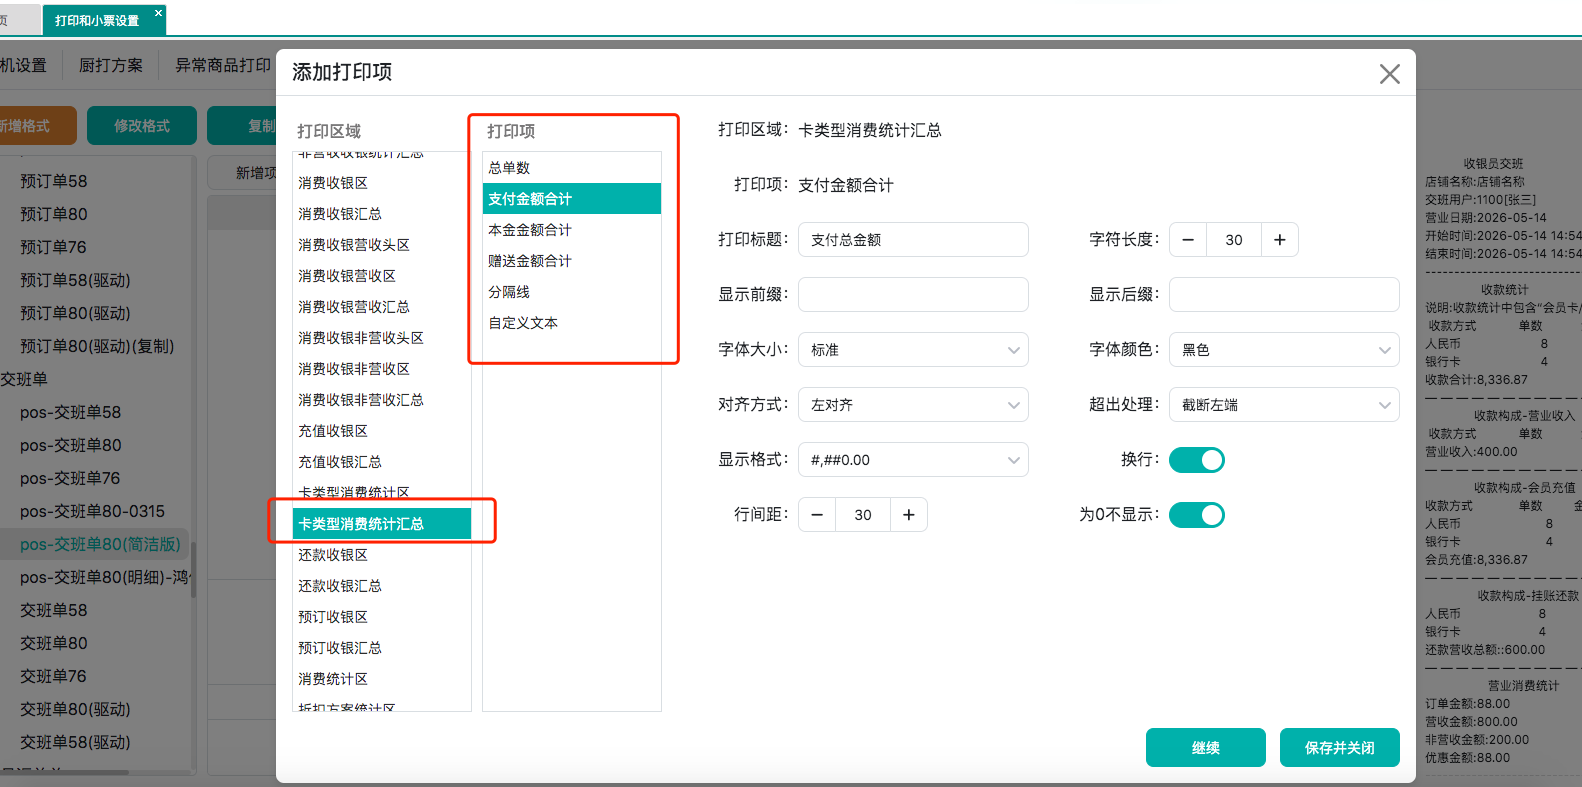
Task: Decrease 字符长度 with the minus button
Action: (1188, 240)
